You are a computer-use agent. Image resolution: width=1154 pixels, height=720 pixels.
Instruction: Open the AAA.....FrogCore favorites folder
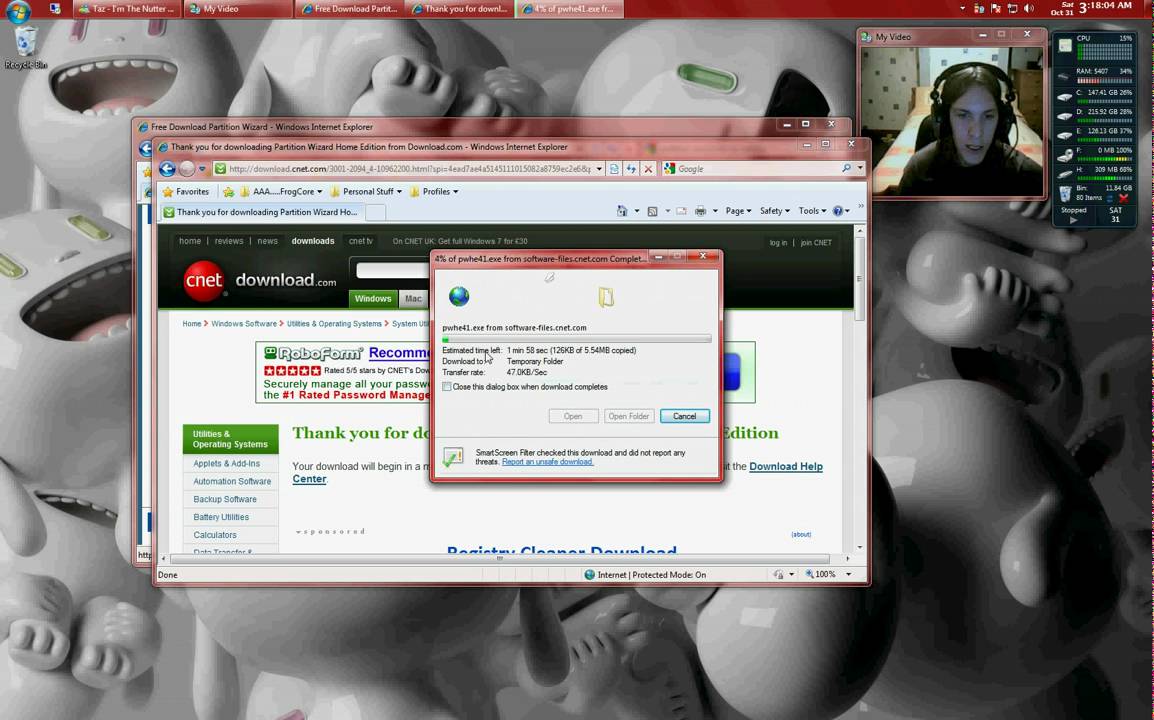pos(280,191)
